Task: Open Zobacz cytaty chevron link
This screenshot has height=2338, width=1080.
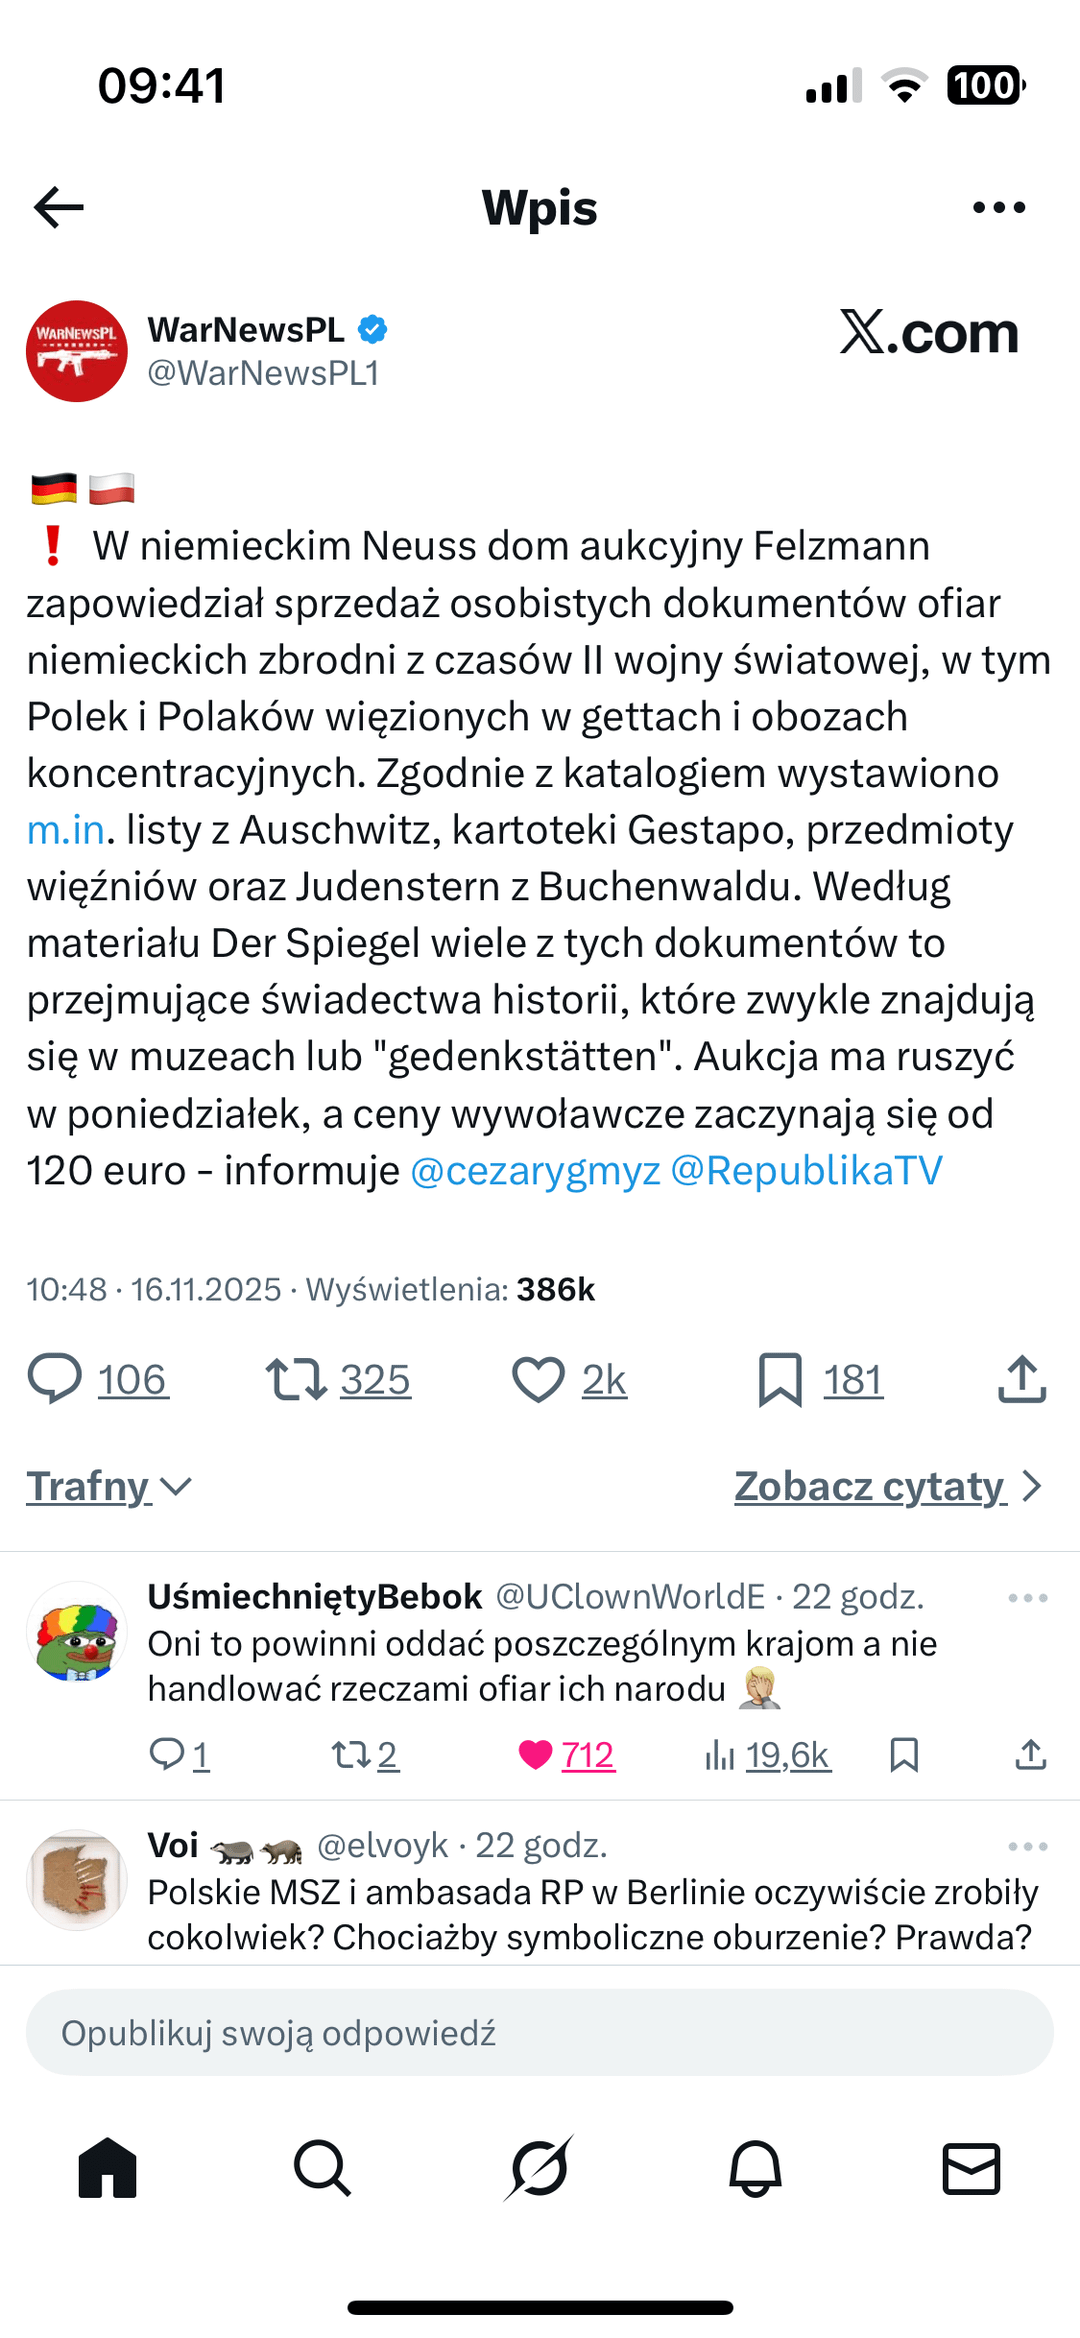Action: tap(889, 1486)
